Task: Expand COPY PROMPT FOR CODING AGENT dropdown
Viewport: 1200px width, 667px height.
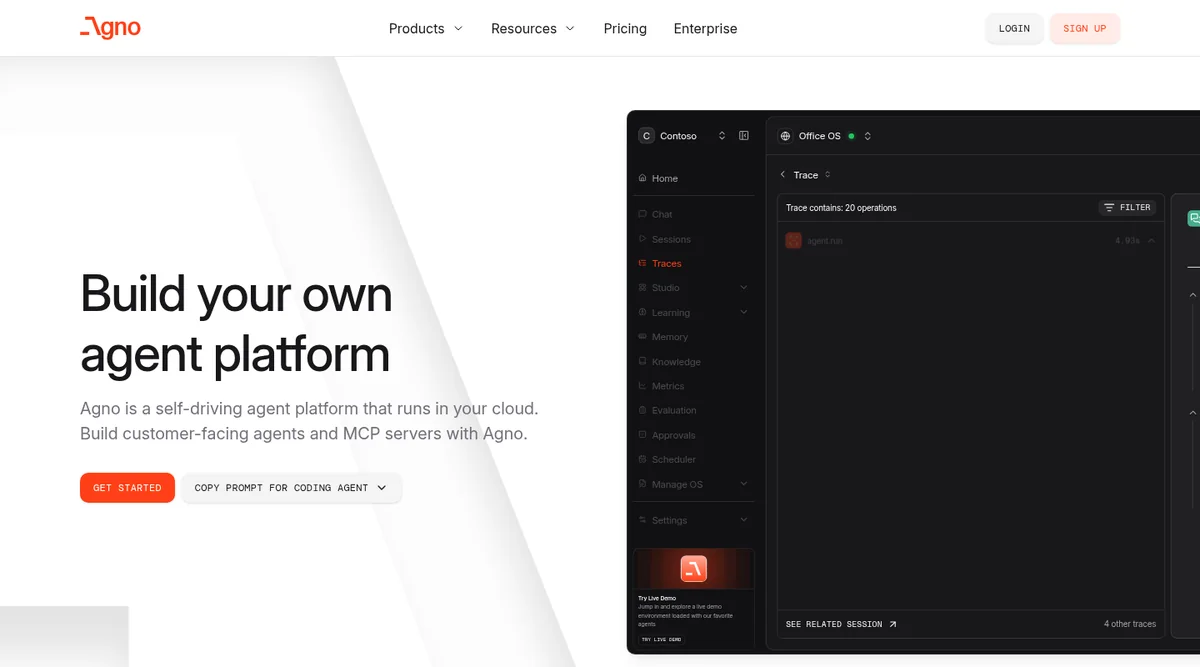Action: tap(291, 488)
